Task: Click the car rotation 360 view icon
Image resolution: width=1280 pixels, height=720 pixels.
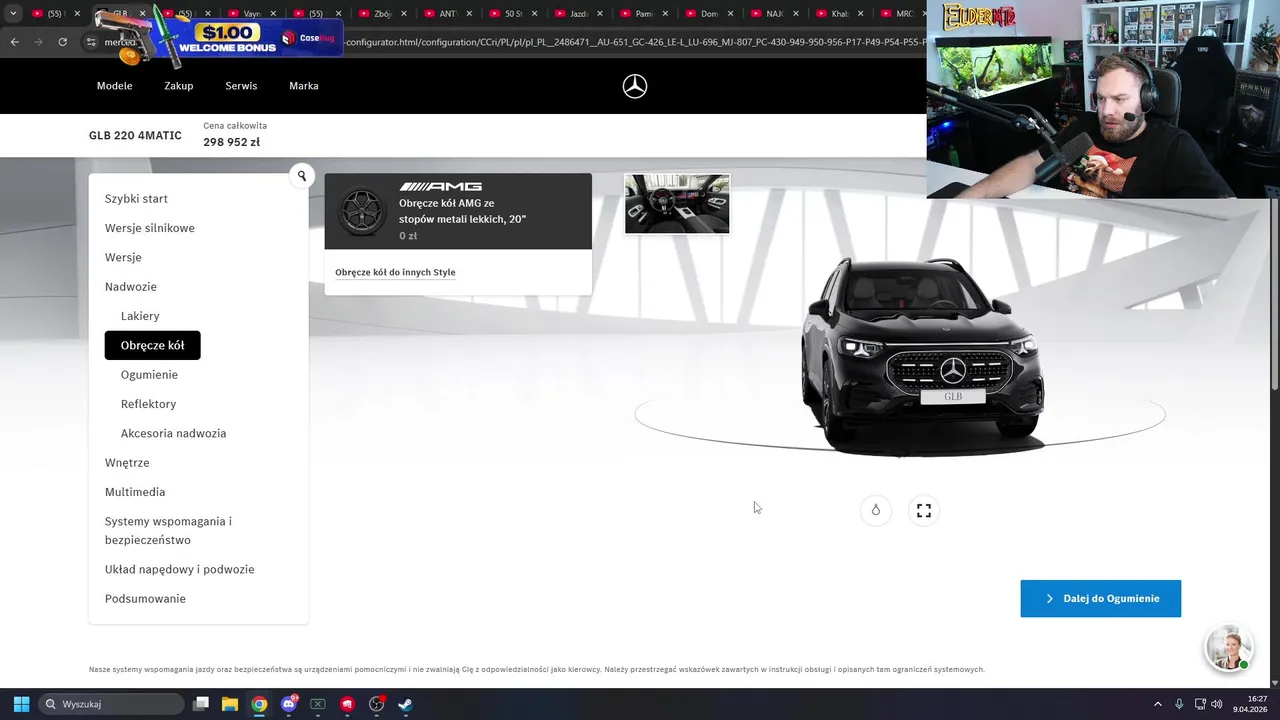Action: point(875,510)
